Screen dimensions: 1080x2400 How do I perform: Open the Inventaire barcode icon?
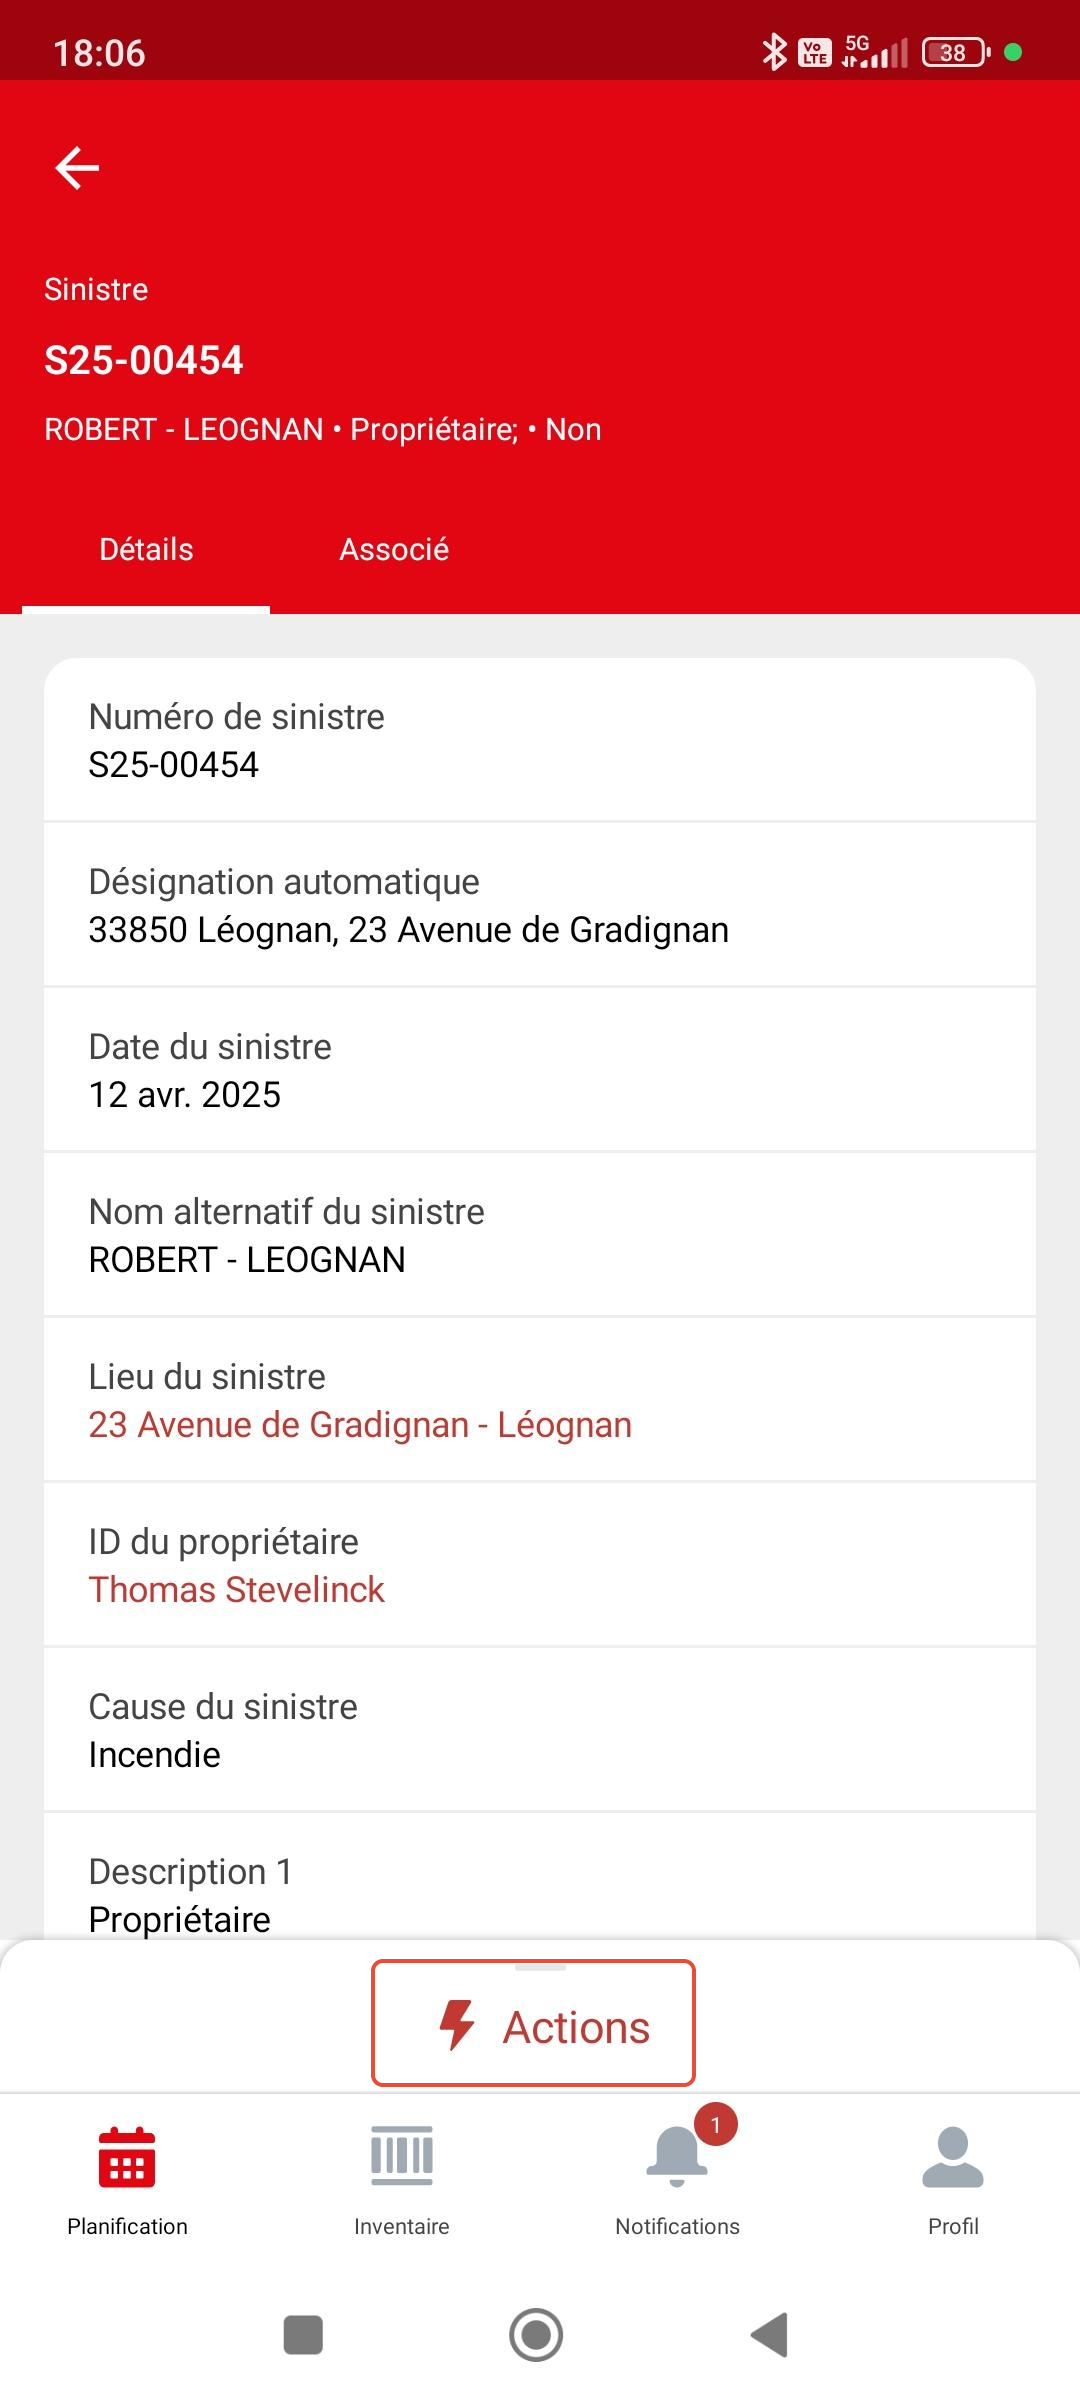tap(402, 2156)
